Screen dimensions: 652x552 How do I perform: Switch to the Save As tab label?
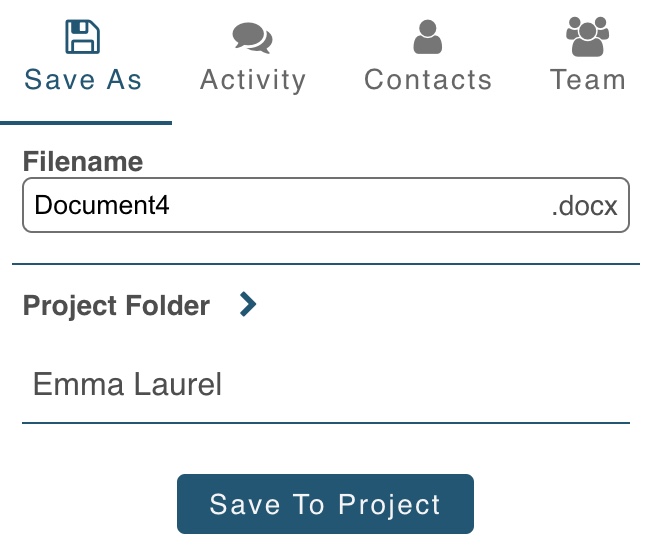(83, 80)
